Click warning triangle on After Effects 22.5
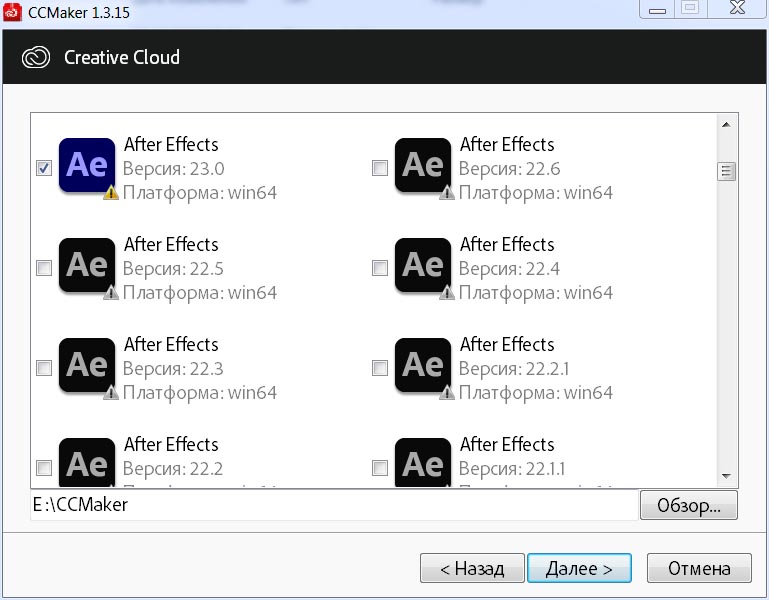This screenshot has width=769, height=600. pyautogui.click(x=111, y=293)
